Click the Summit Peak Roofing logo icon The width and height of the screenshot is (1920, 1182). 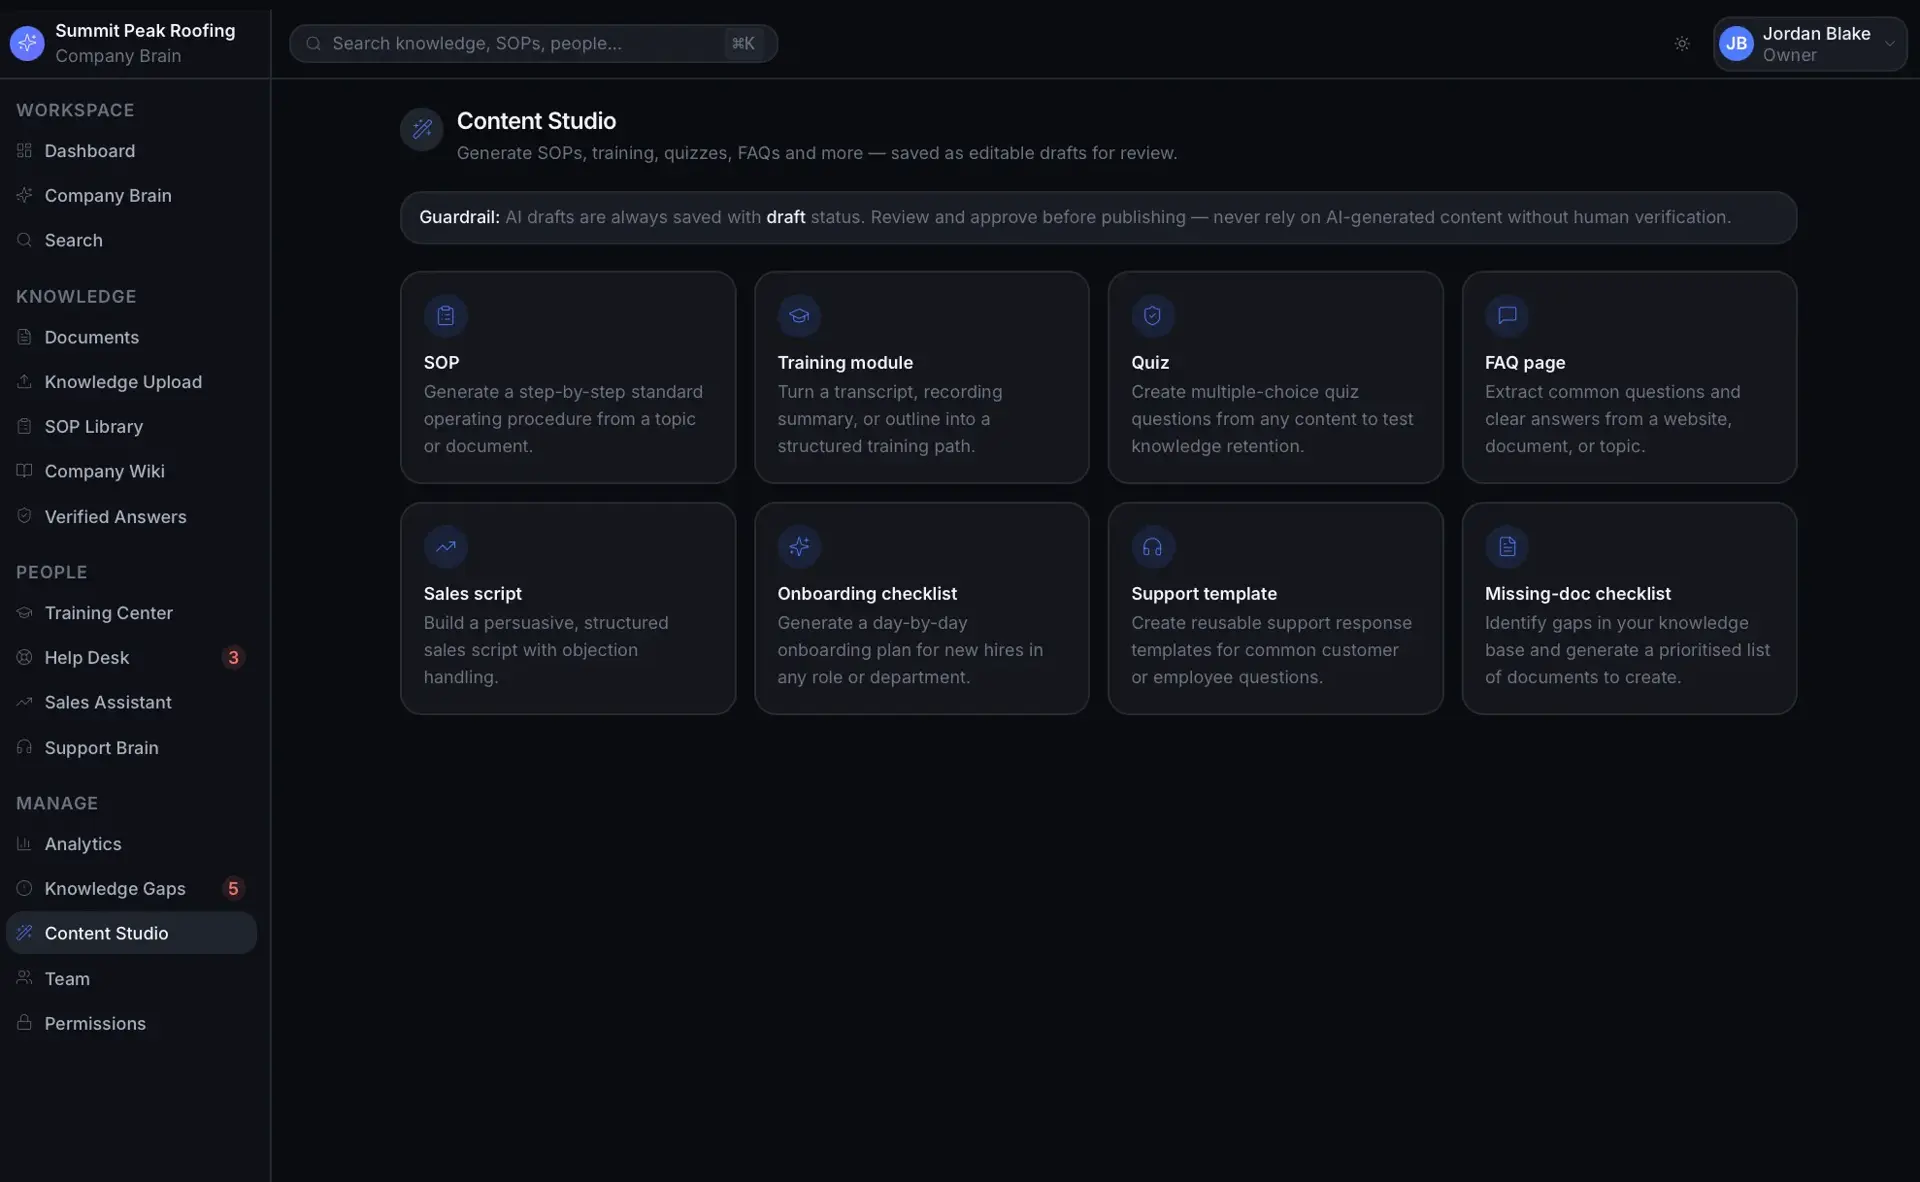[27, 43]
